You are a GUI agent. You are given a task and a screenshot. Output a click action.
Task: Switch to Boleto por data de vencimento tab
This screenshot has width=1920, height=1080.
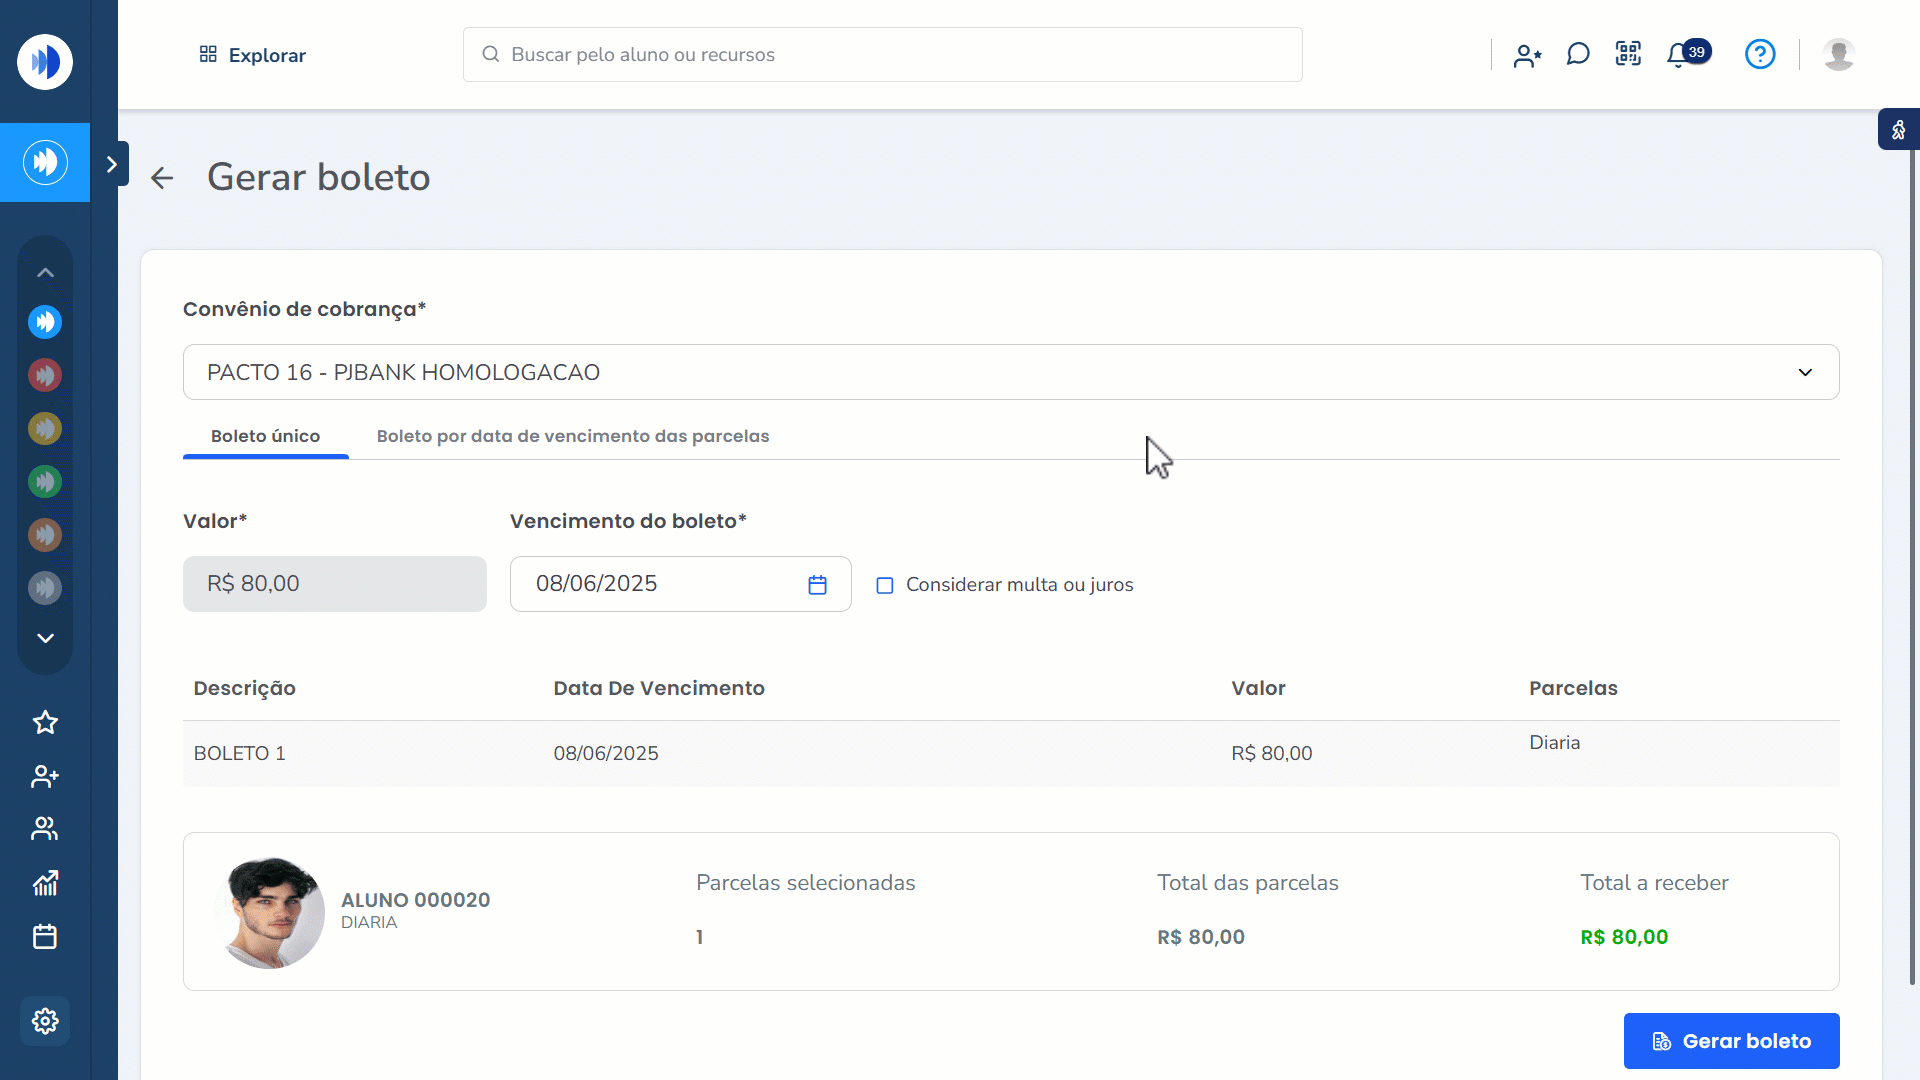572,436
